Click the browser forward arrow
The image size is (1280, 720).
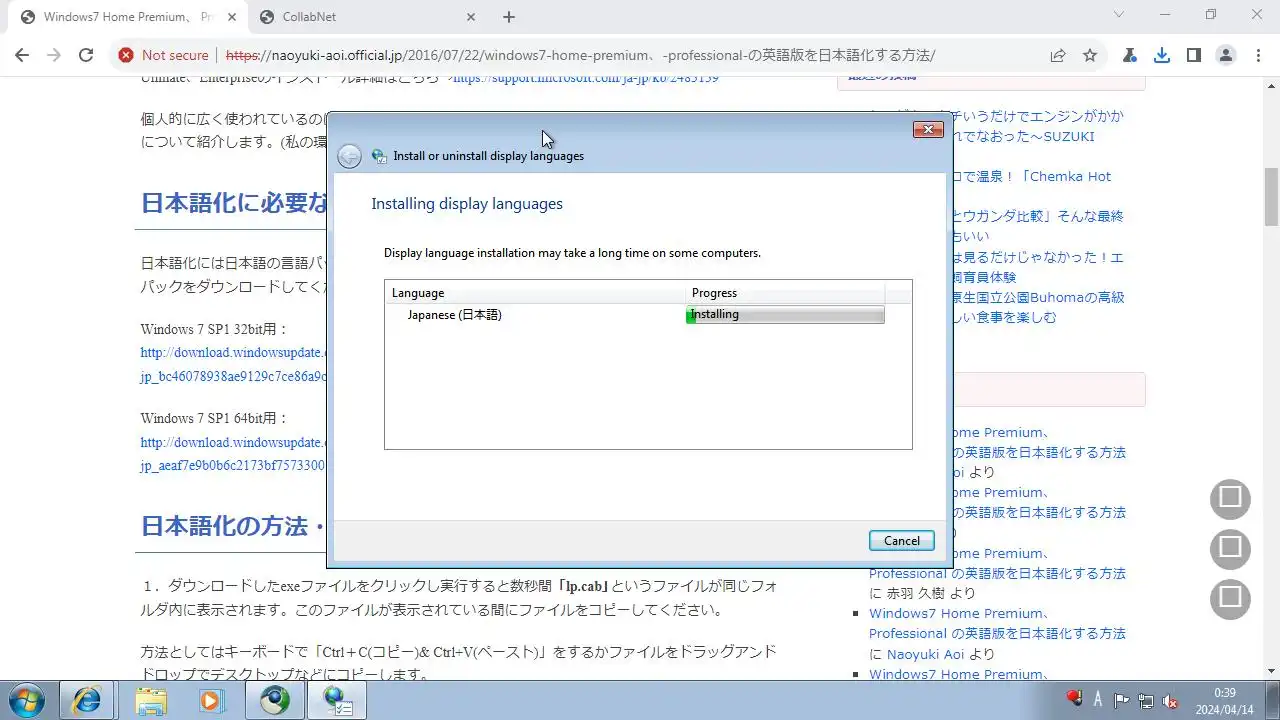tap(54, 56)
